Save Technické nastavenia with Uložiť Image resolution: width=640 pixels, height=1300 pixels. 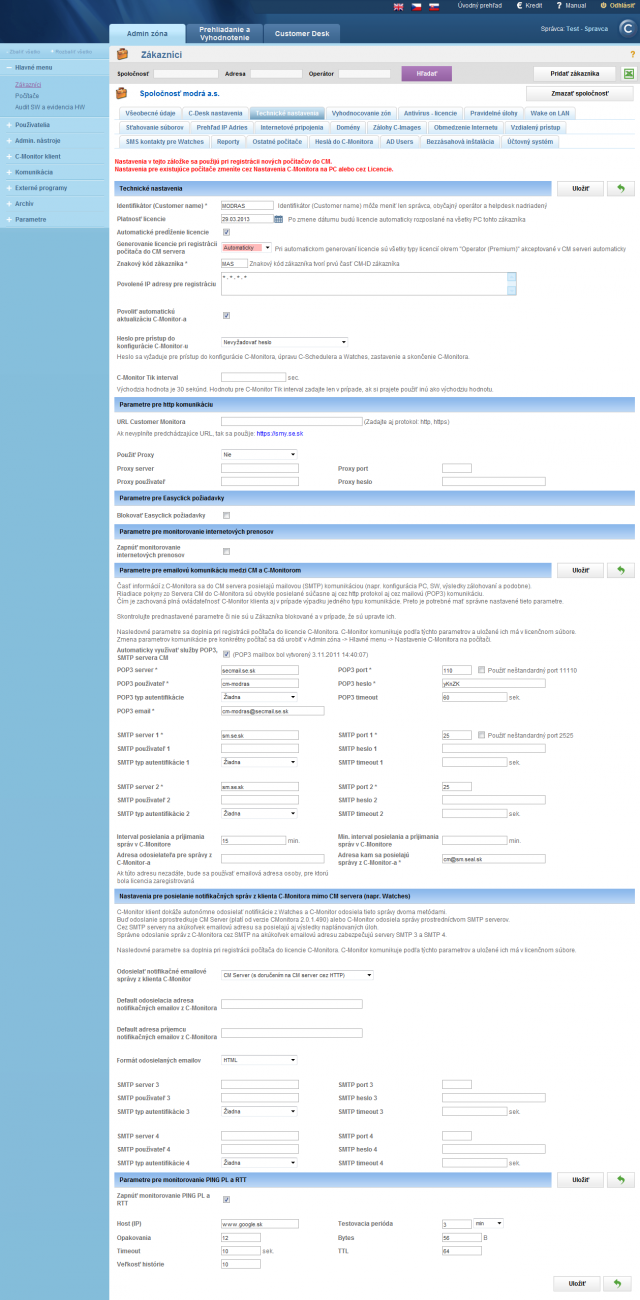click(x=579, y=188)
